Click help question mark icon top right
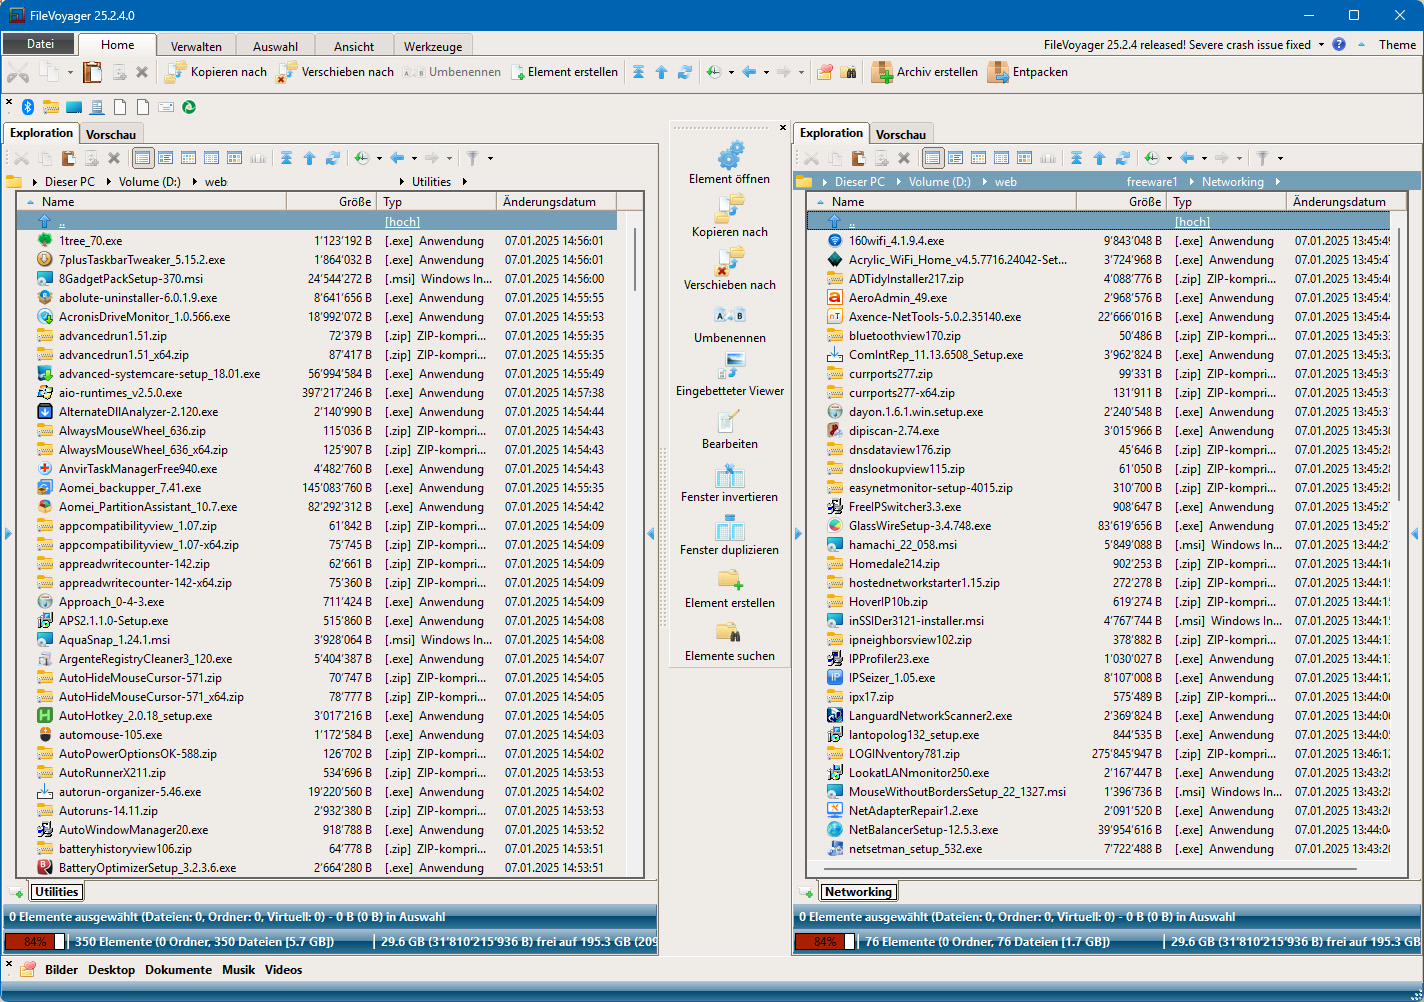 point(1339,44)
